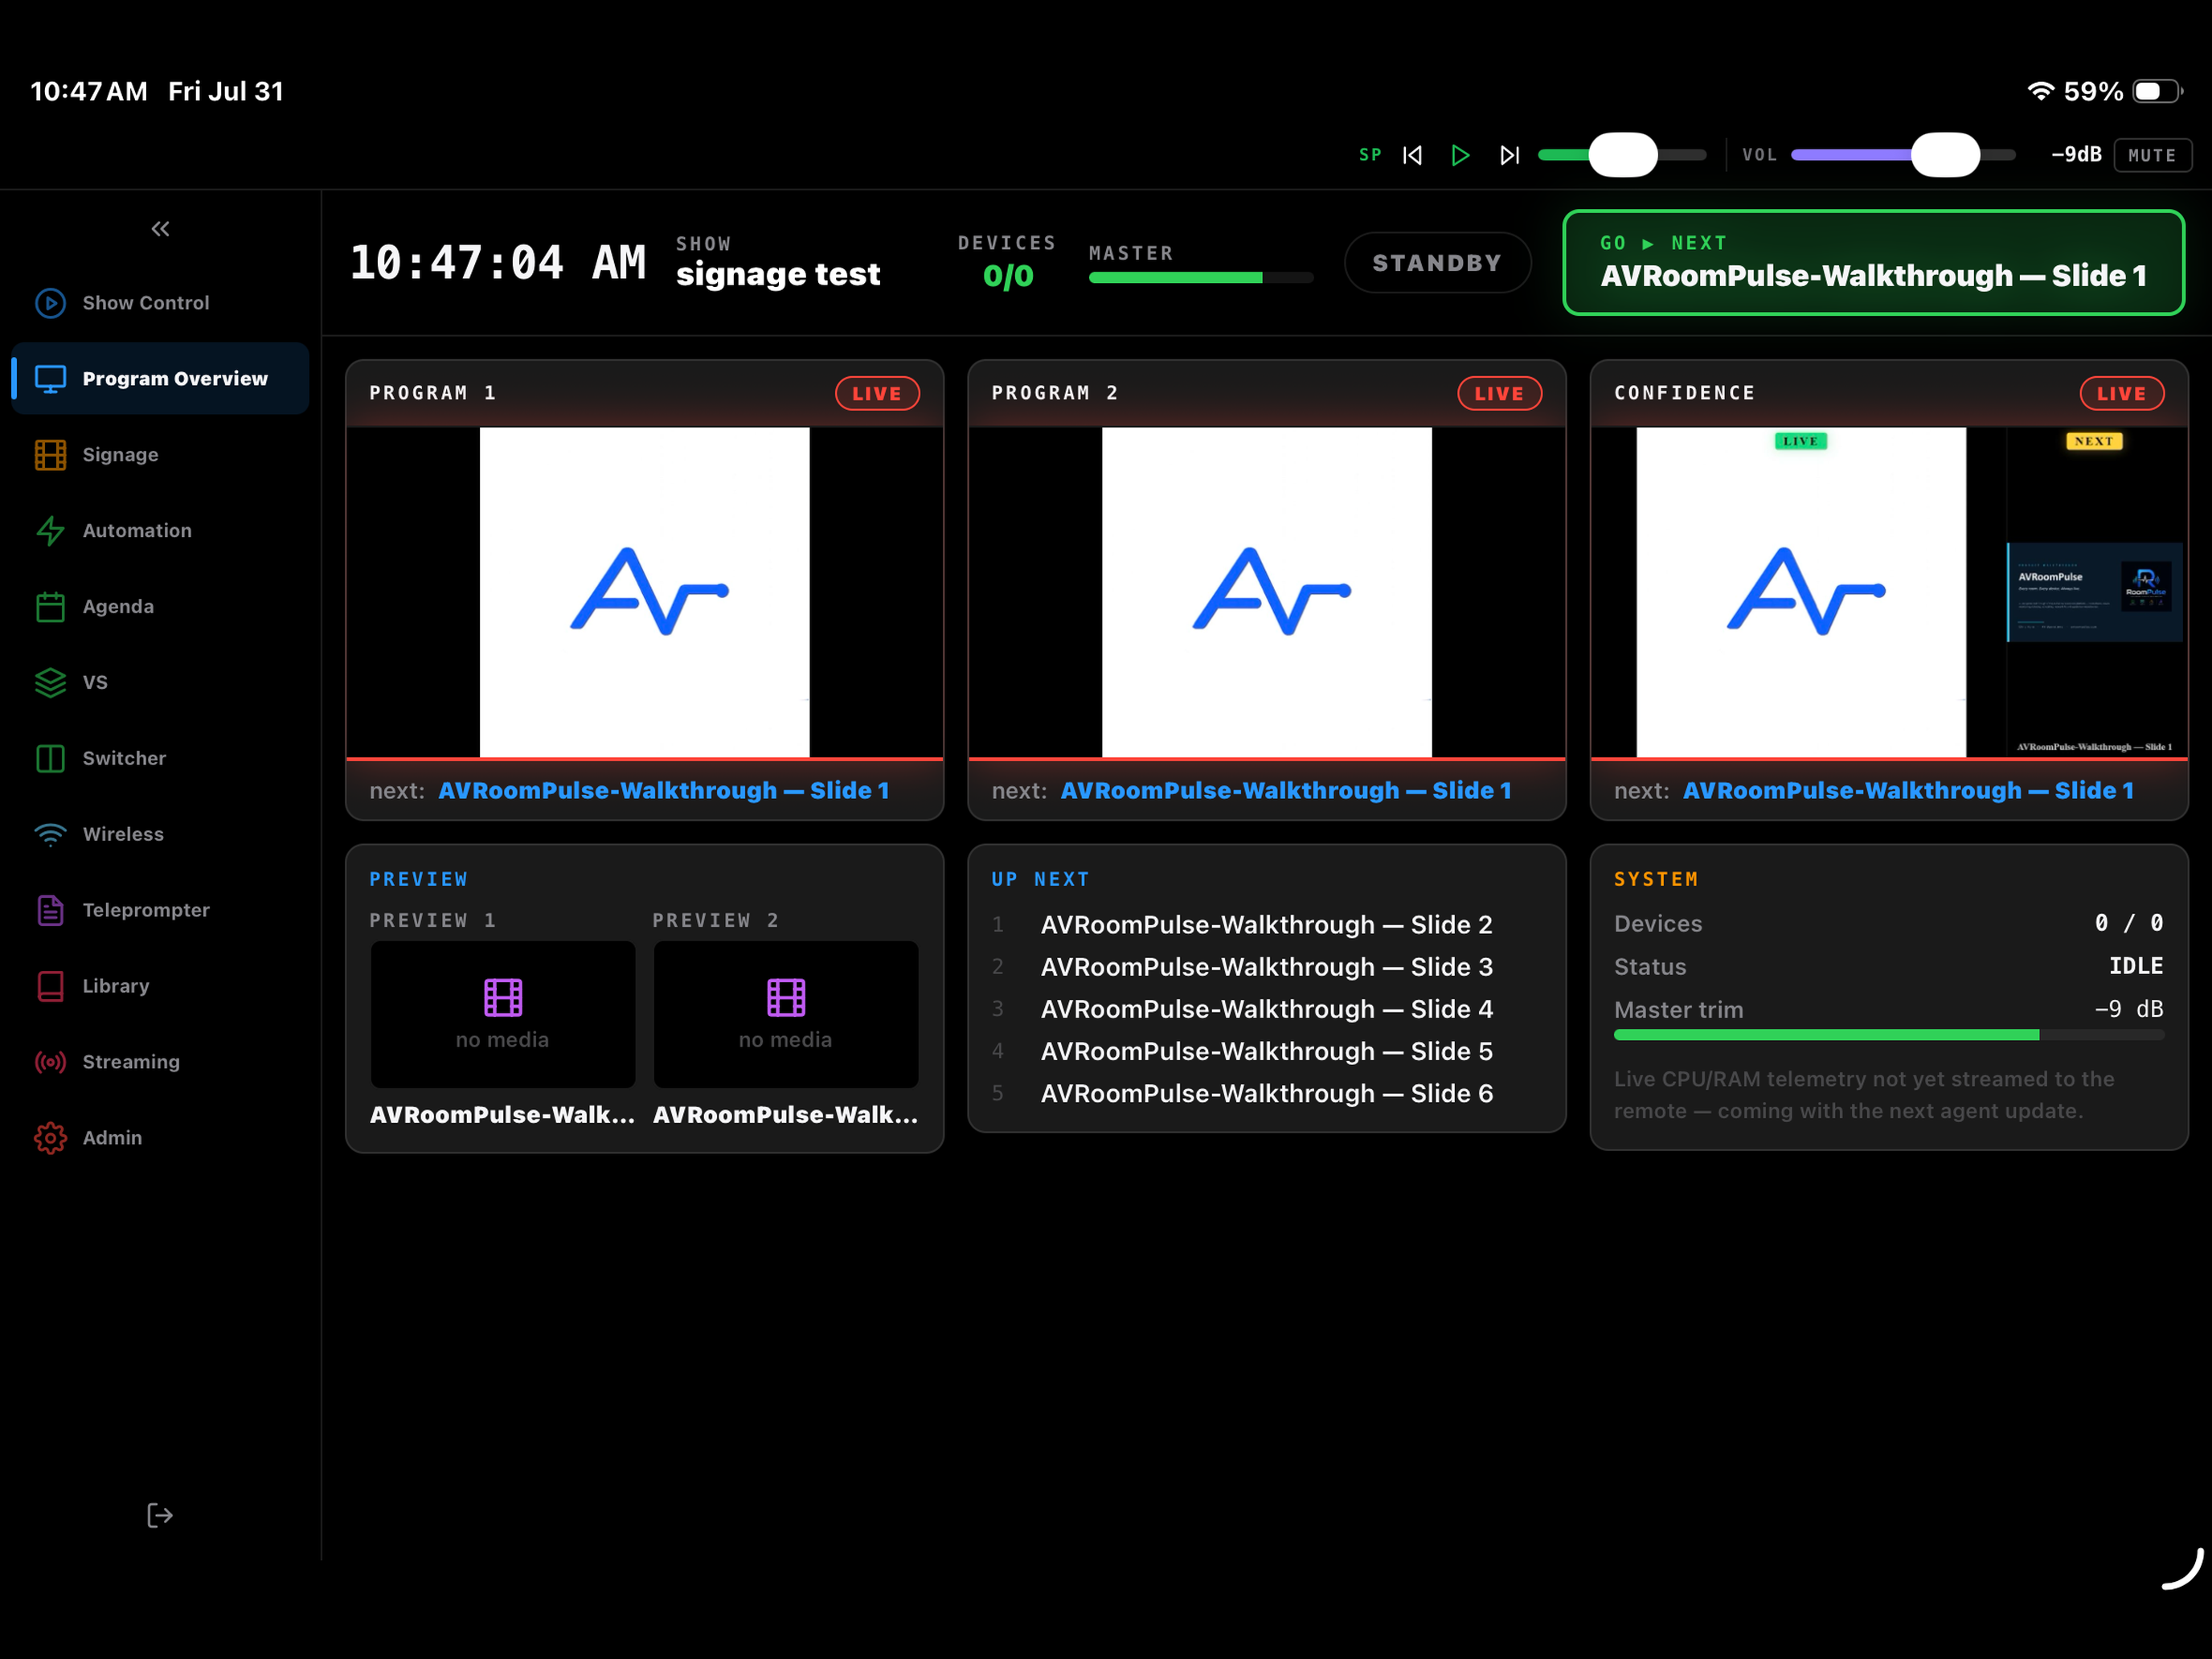Open the Agenda menu item

click(x=160, y=607)
